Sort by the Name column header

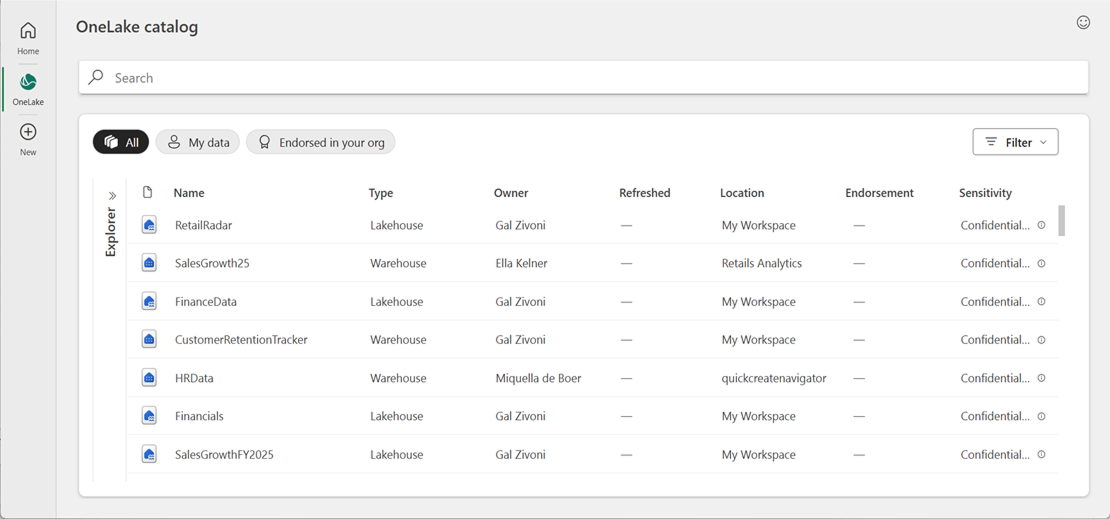tap(188, 193)
